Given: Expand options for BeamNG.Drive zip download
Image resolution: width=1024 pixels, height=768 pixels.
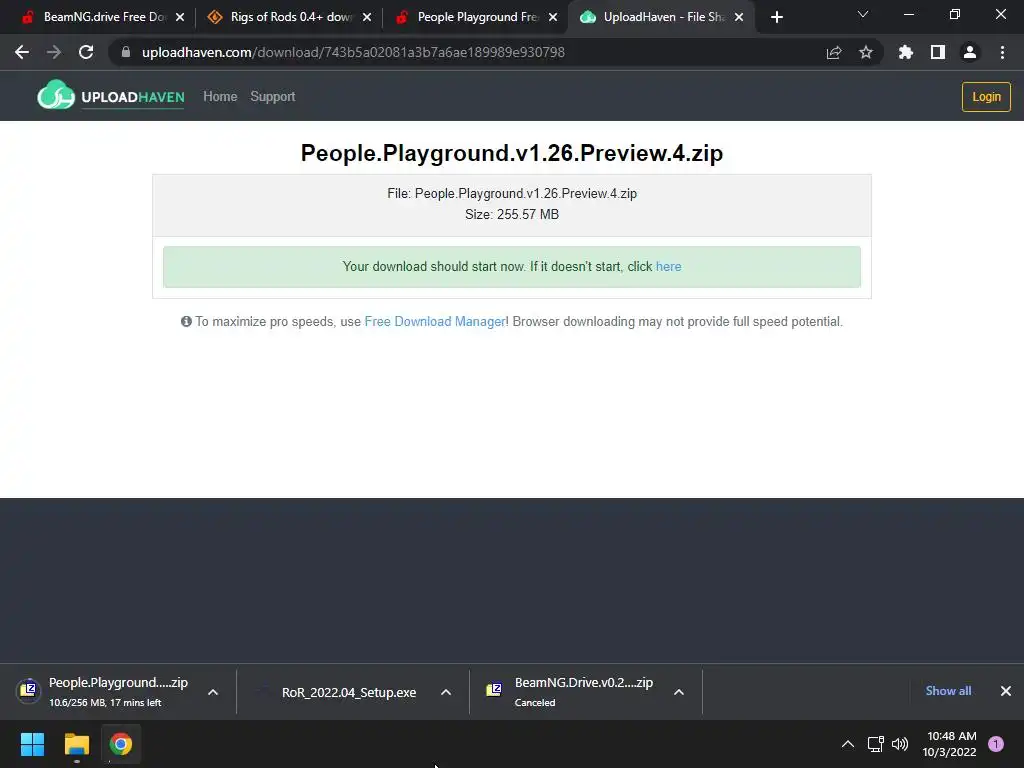Looking at the screenshot, I should (x=679, y=692).
